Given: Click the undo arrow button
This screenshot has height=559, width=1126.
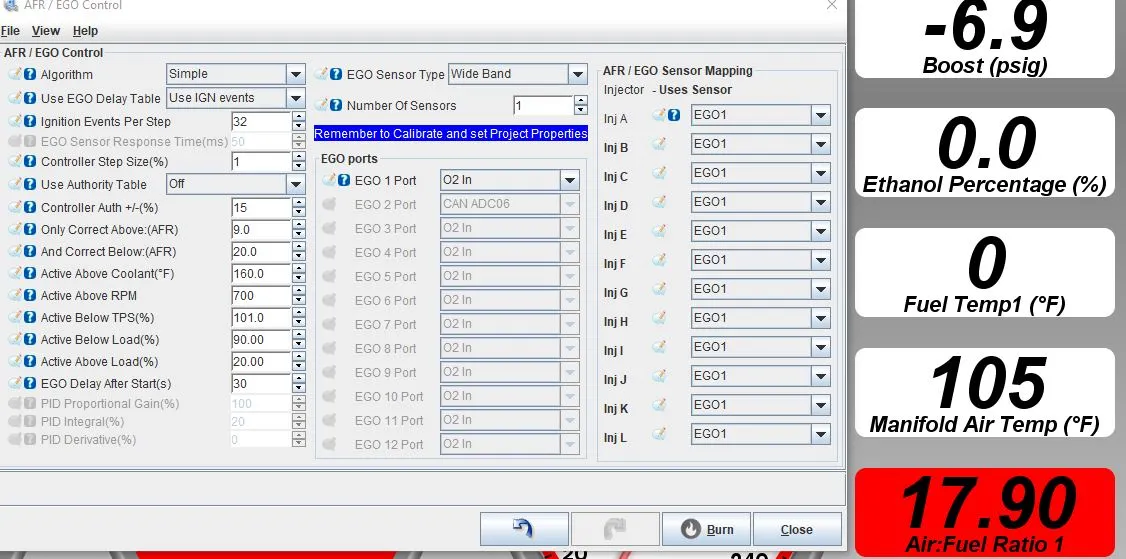Looking at the screenshot, I should coord(524,530).
